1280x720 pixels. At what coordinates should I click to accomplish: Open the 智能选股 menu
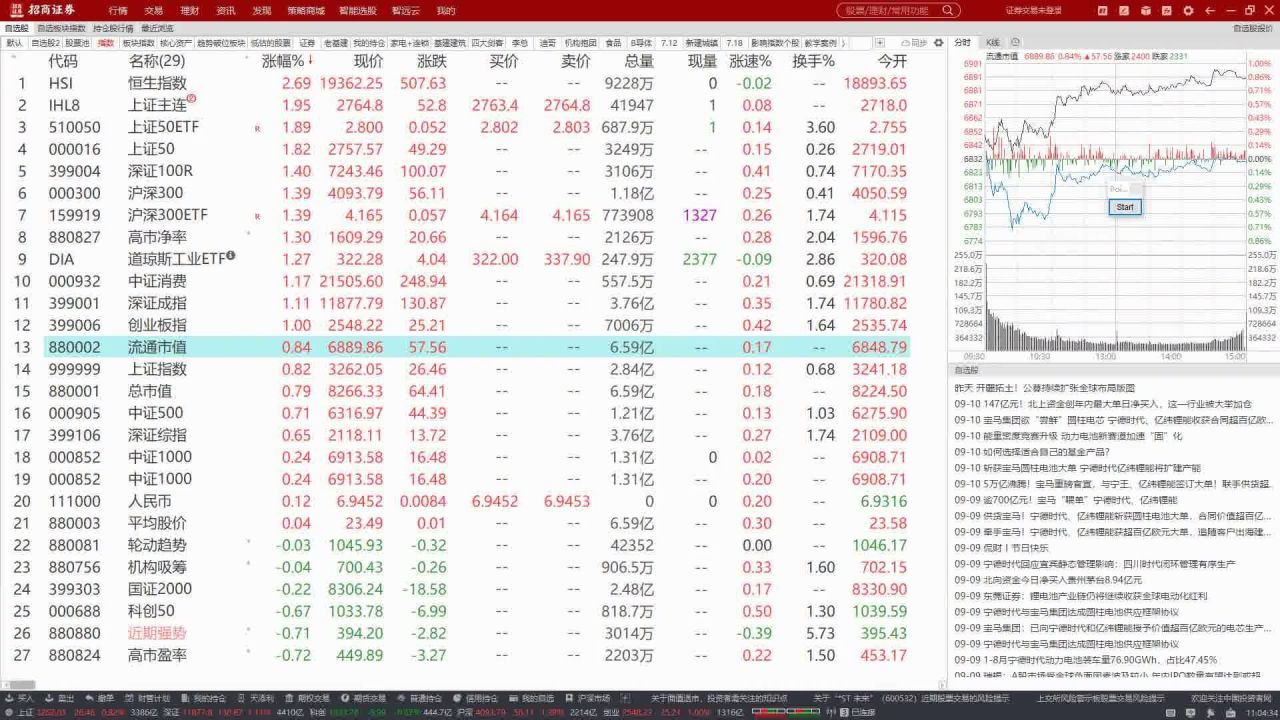[x=358, y=10]
